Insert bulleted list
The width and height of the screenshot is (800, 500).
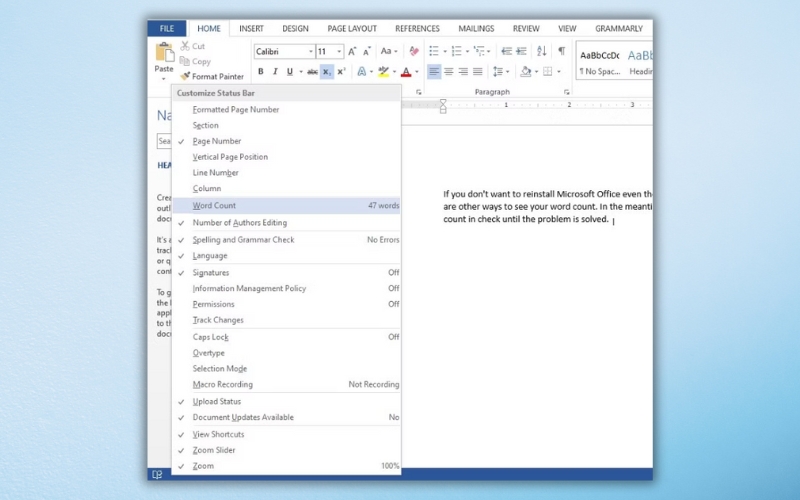pos(434,51)
